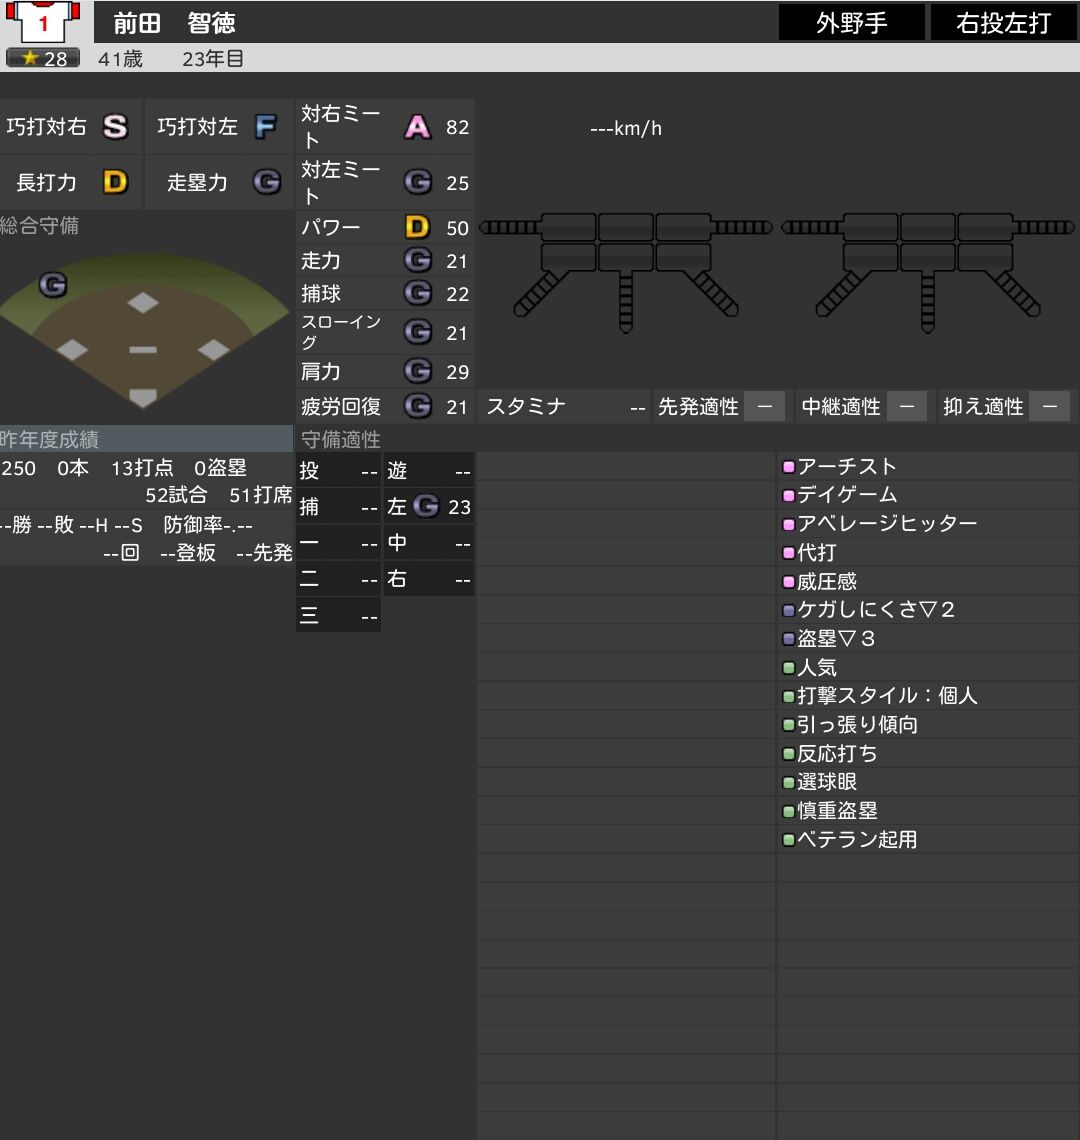Click the F rank icon for 巧打対左
The image size is (1080, 1140).
click(266, 127)
